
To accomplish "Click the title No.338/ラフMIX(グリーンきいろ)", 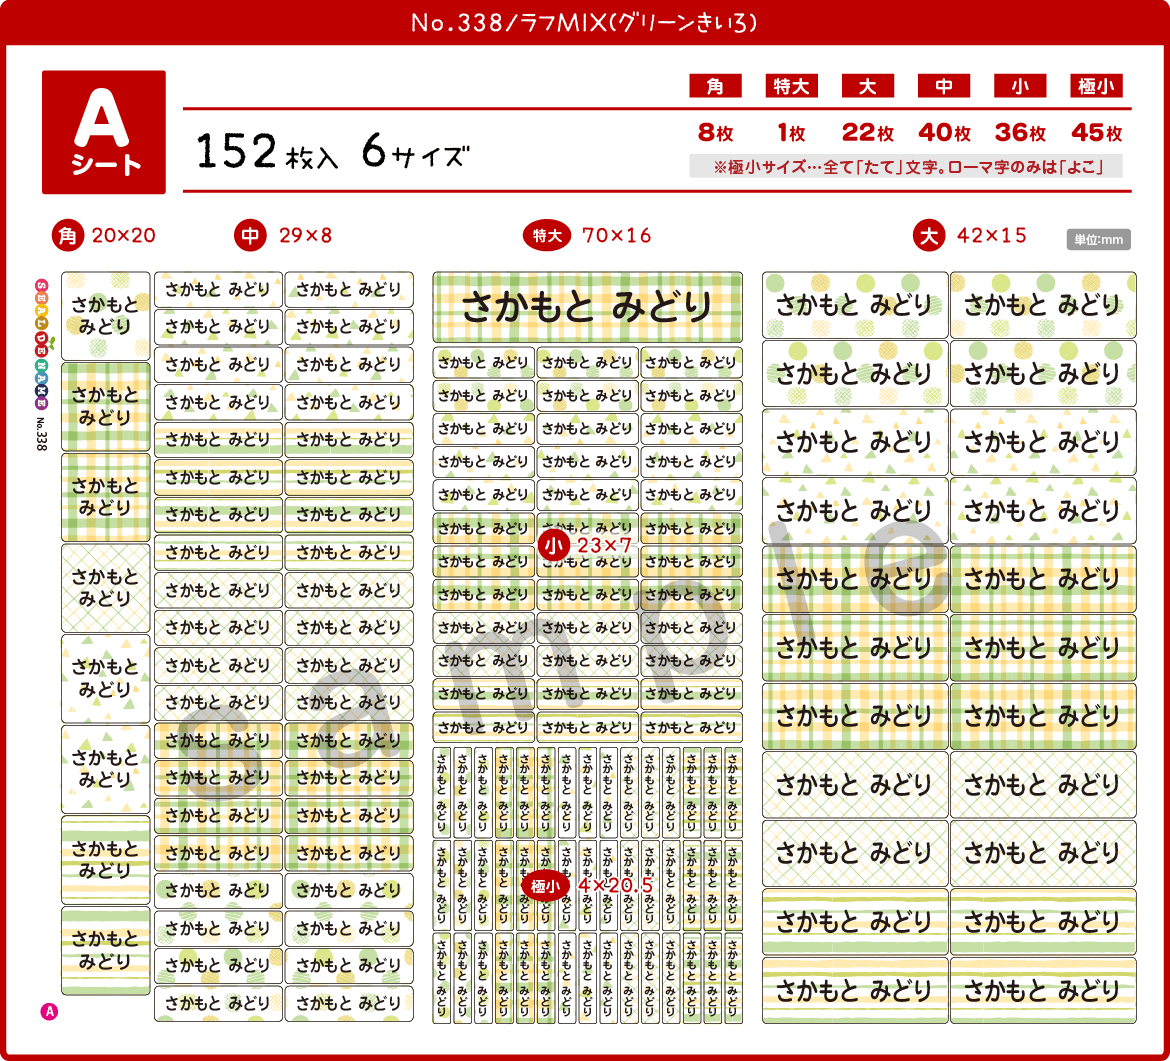I will [x=585, y=23].
